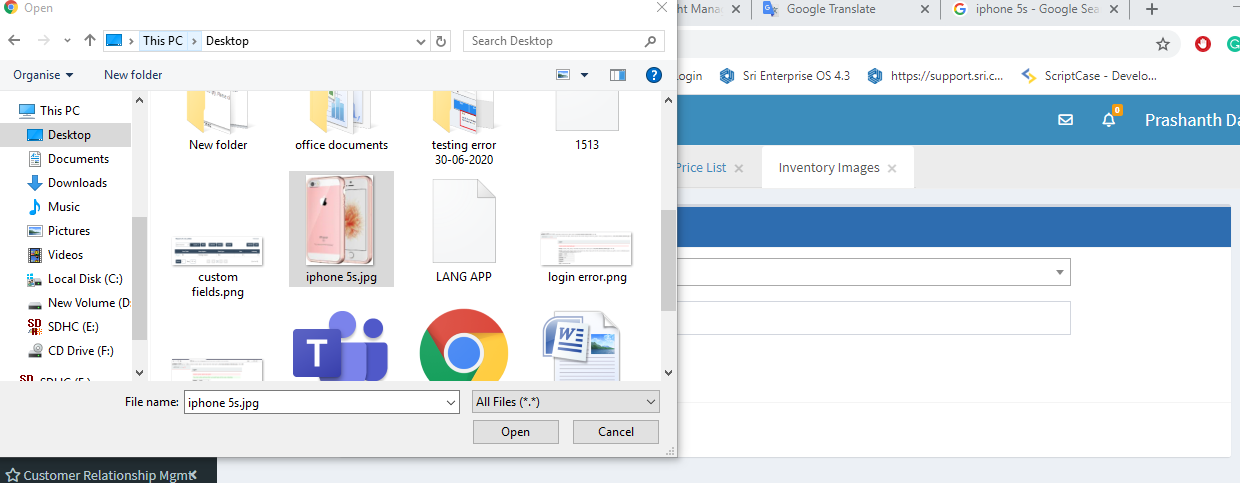Select Downloads in the navigation pane
This screenshot has height=483, width=1240.
point(77,183)
